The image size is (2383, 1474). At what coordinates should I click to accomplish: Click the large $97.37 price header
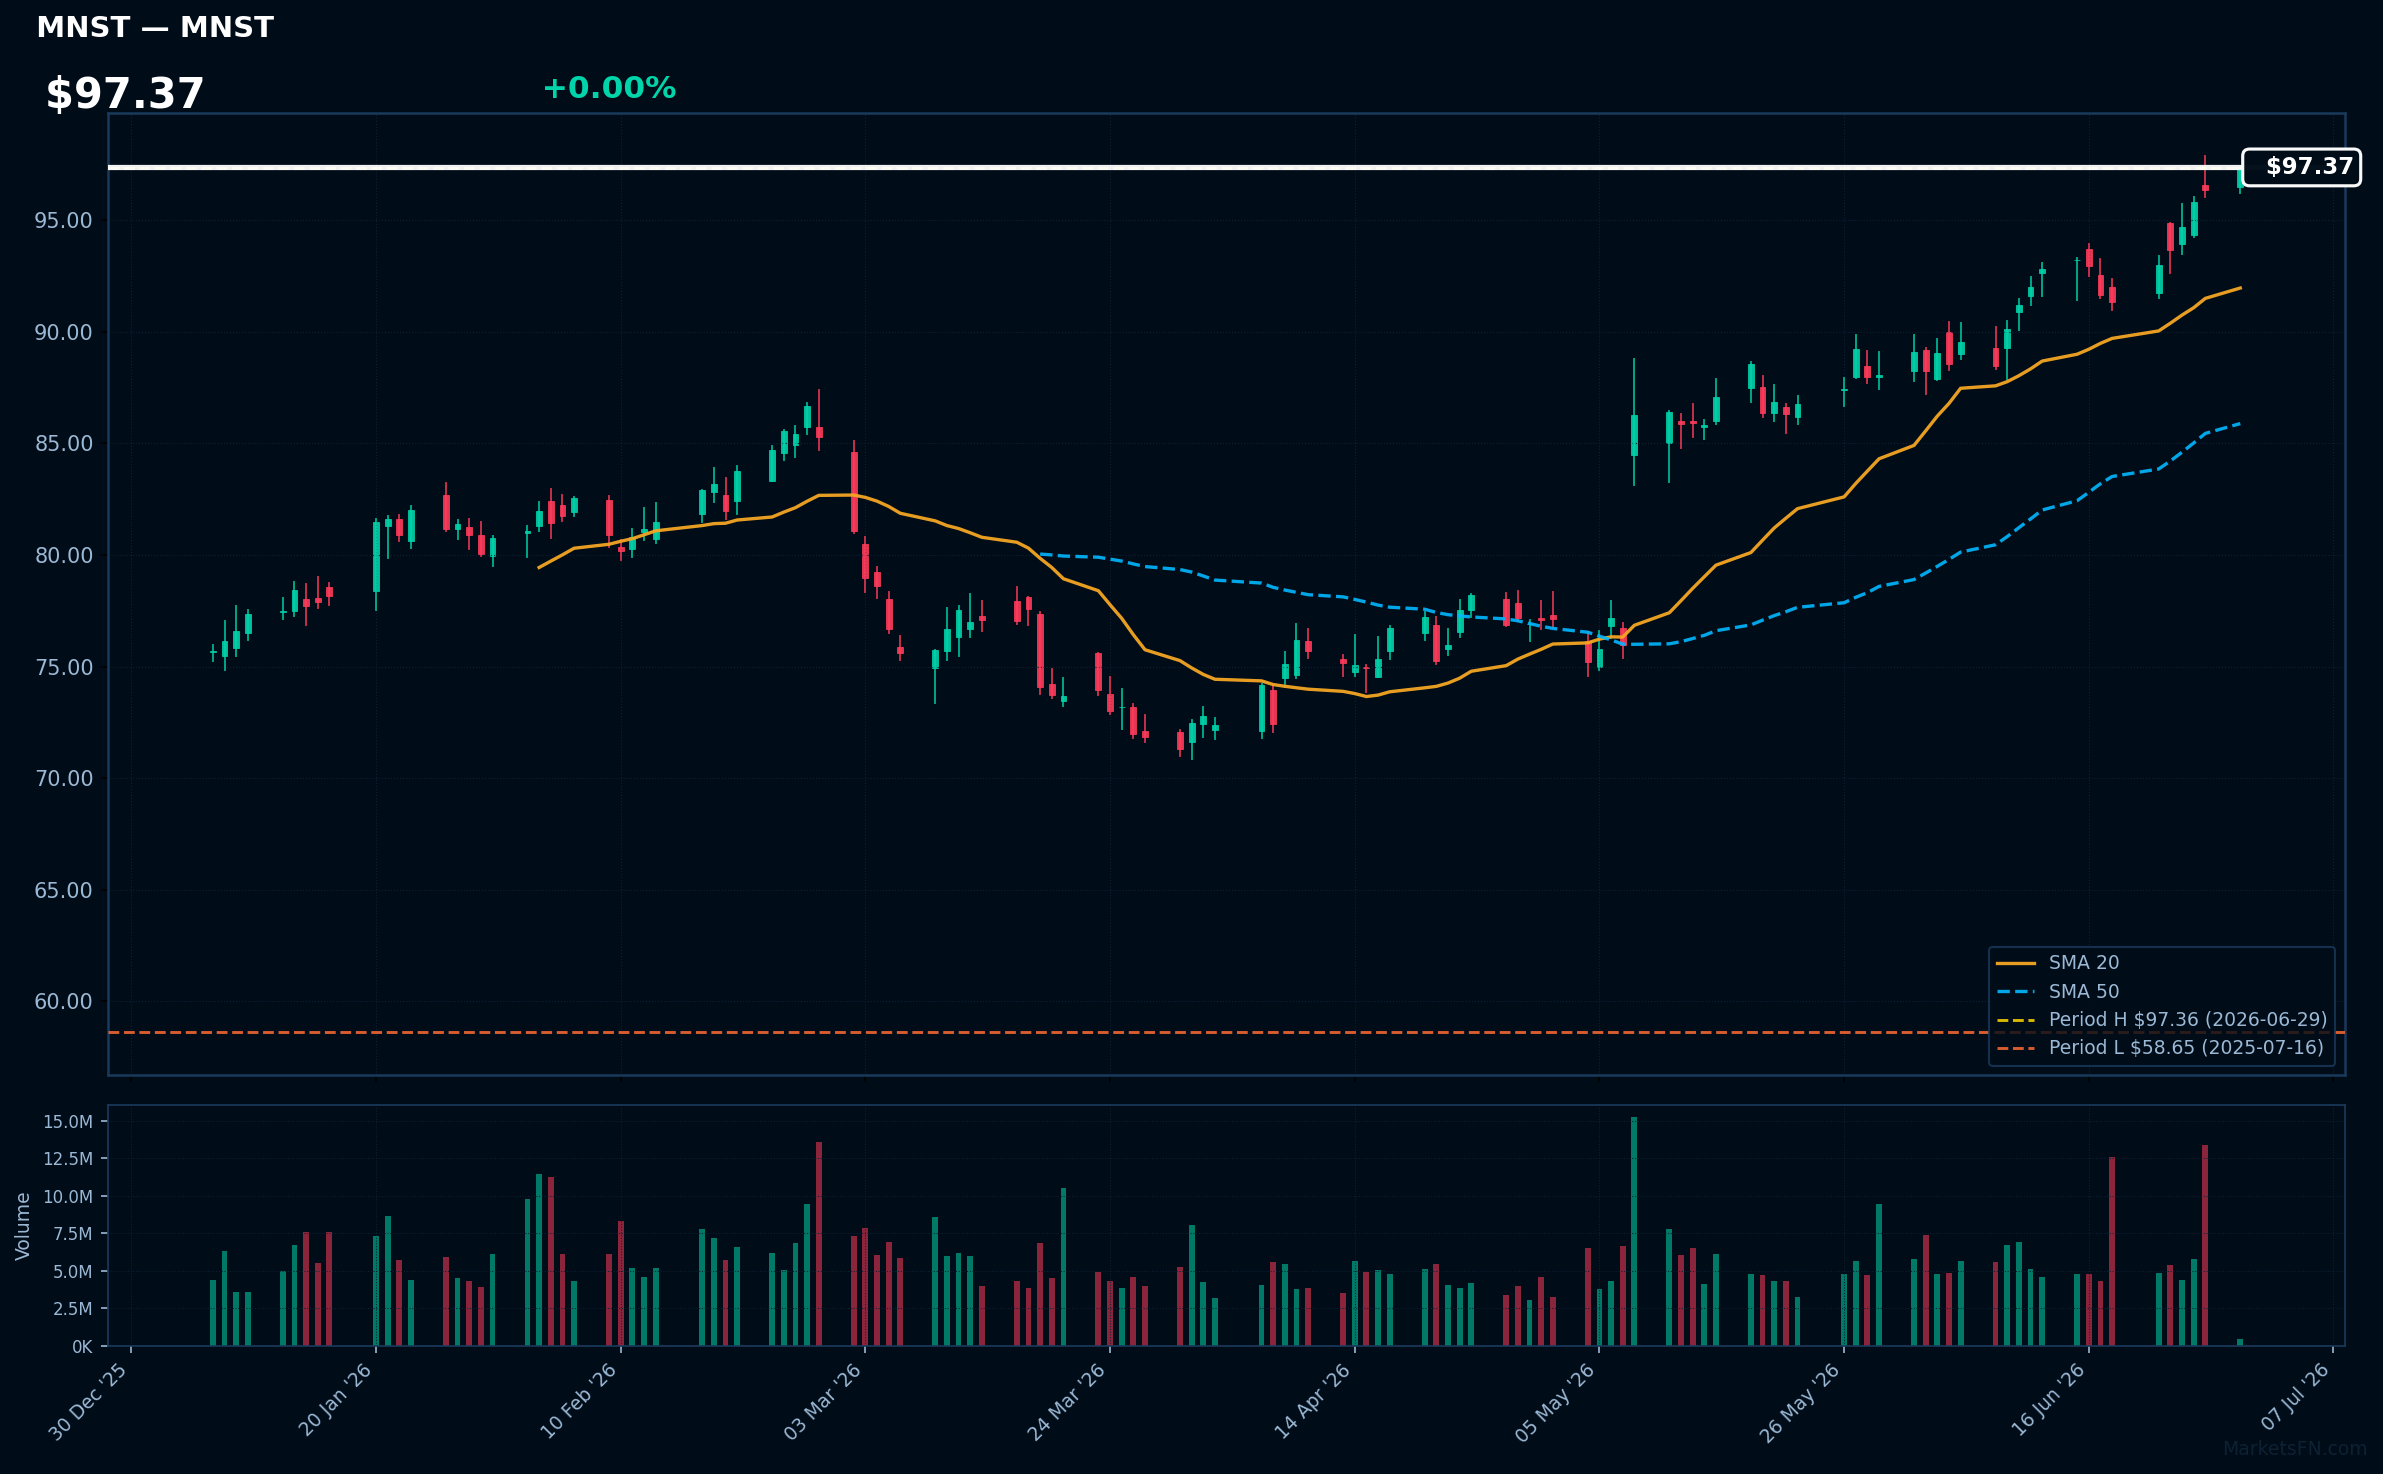coord(125,94)
